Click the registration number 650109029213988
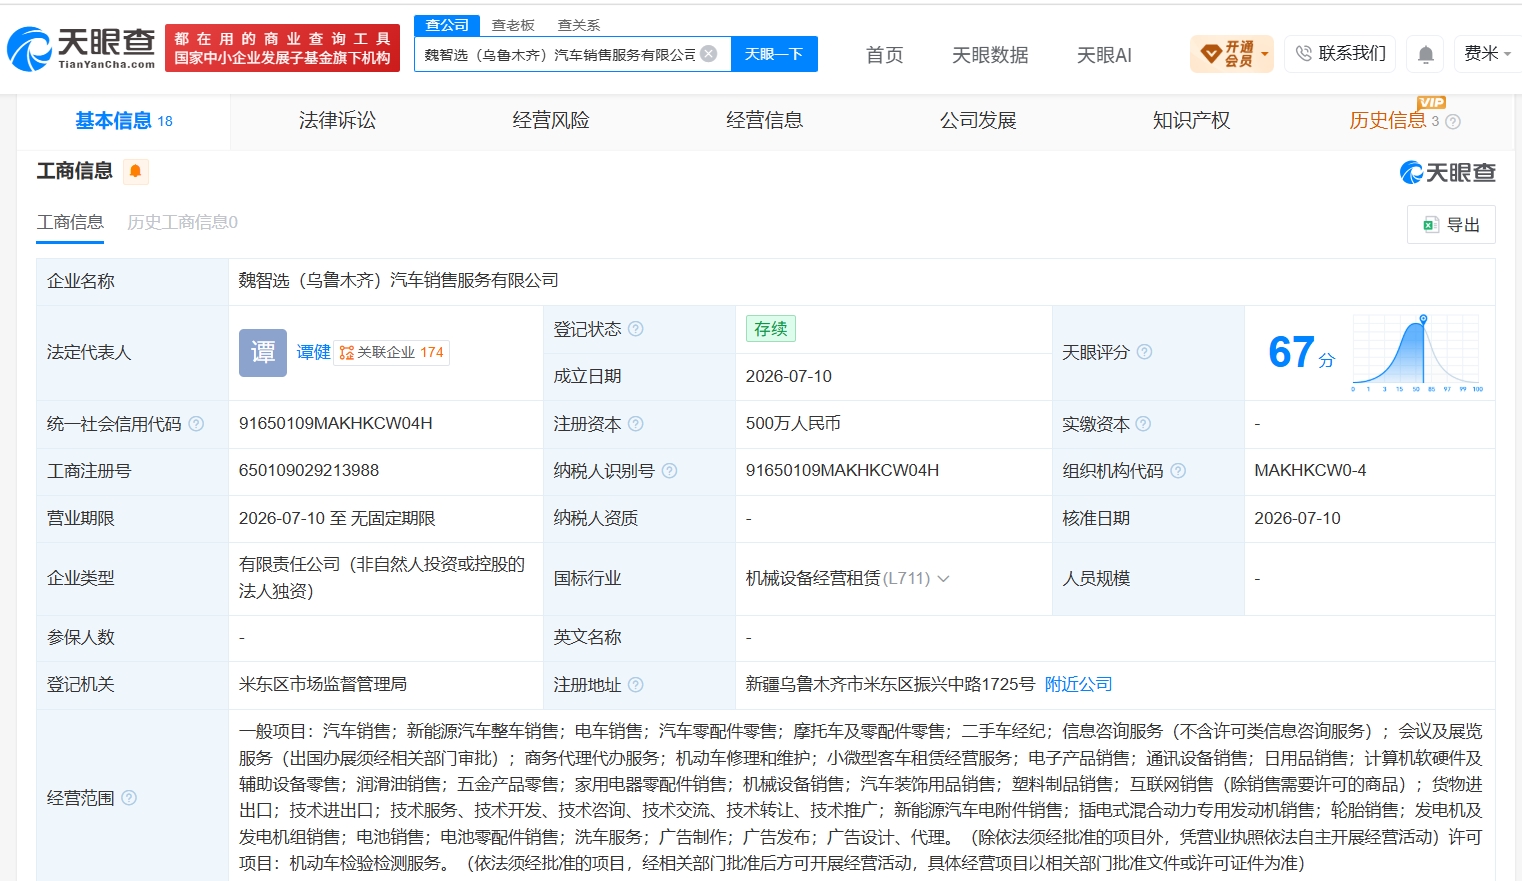Viewport: 1522px width, 881px height. (x=309, y=471)
